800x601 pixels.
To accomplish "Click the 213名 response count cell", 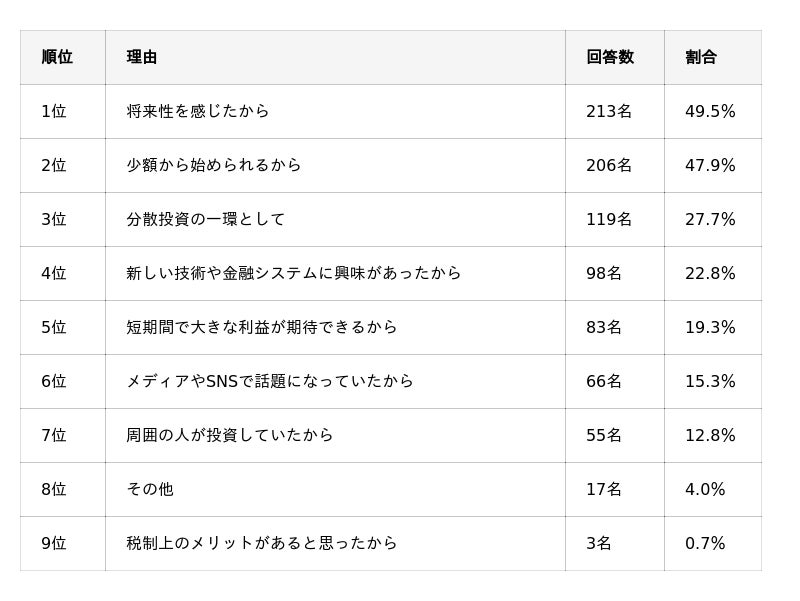I will click(609, 111).
